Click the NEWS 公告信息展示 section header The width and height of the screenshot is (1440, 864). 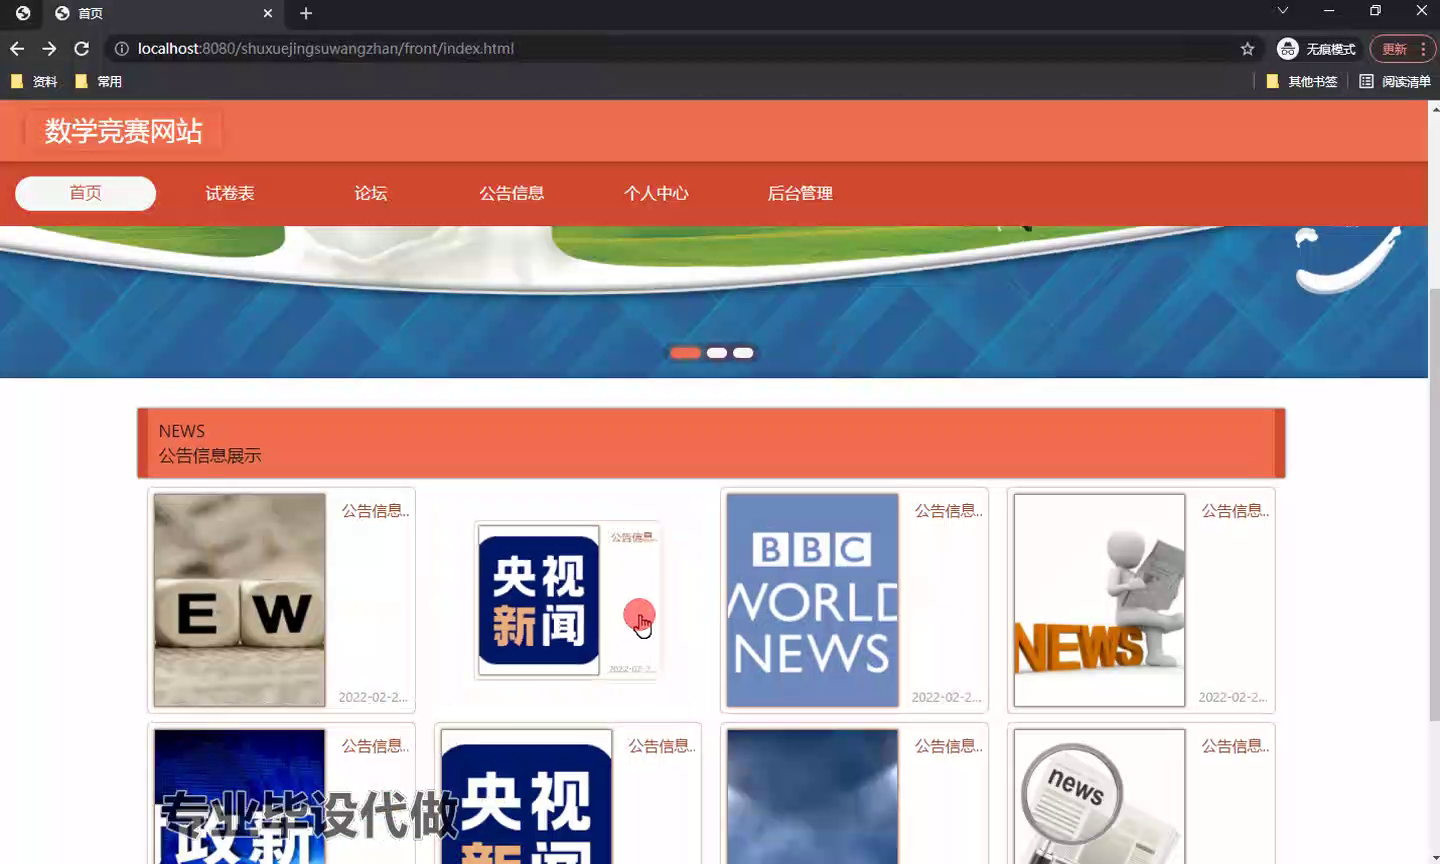tap(711, 443)
